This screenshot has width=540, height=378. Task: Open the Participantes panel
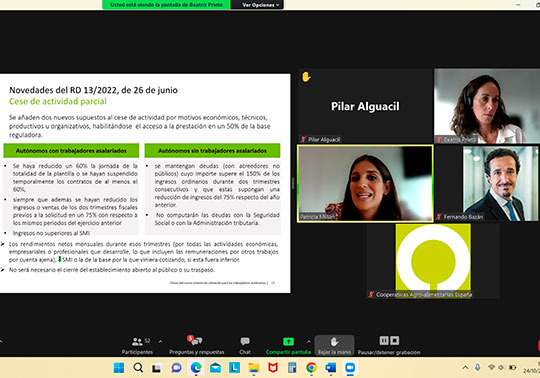point(137,346)
